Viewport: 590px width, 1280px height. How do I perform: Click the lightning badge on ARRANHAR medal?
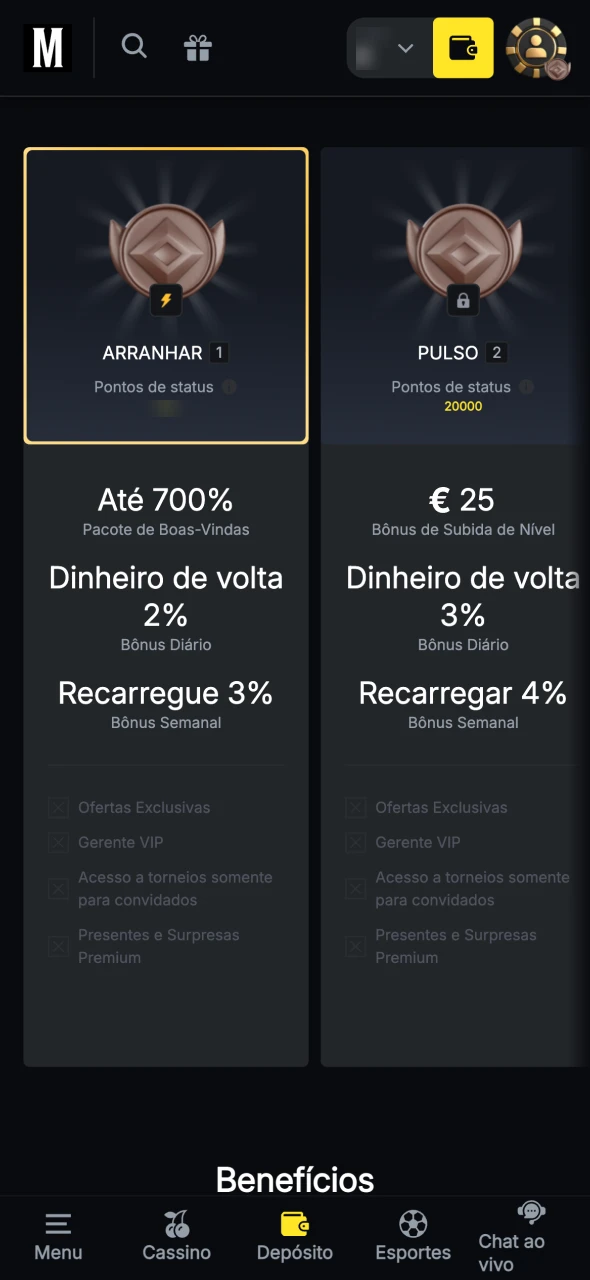(166, 298)
